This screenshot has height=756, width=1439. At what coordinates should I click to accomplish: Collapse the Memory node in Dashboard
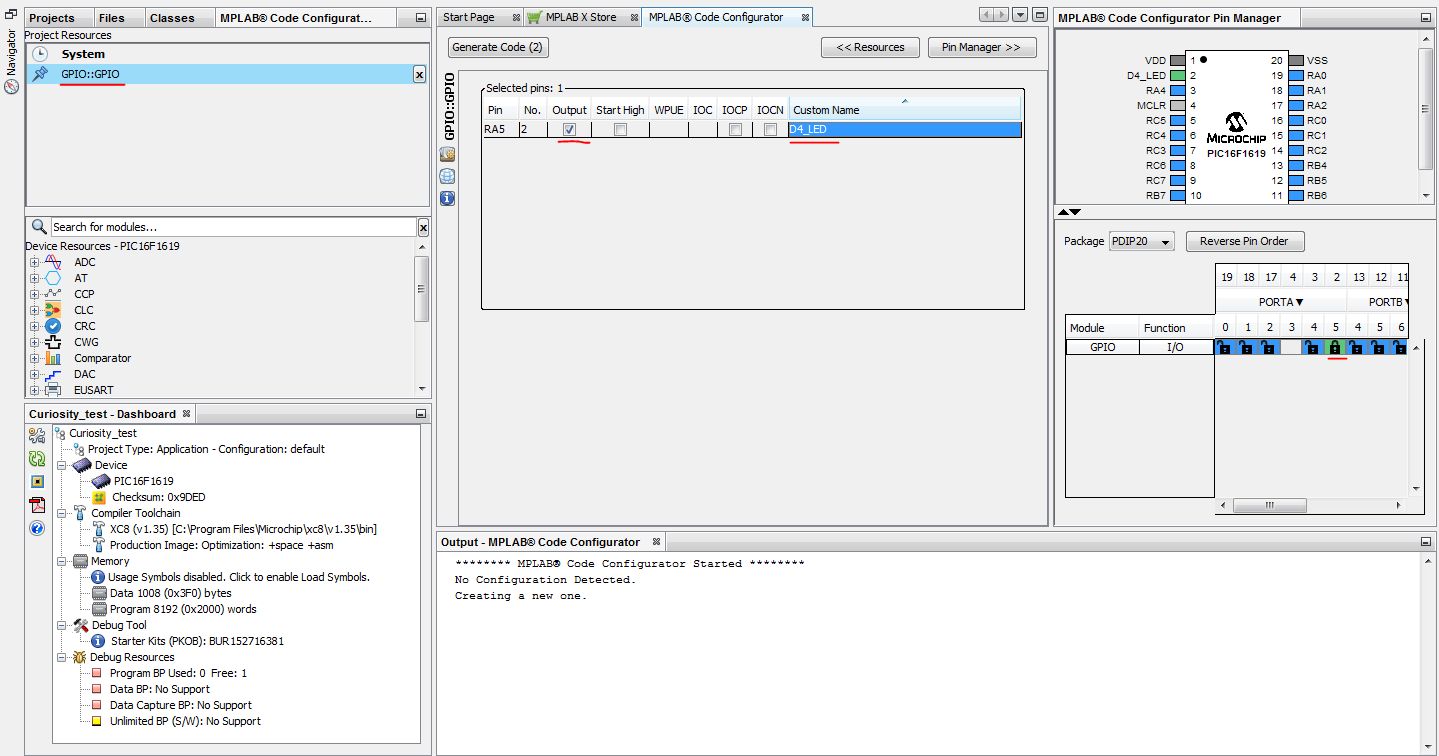point(62,561)
